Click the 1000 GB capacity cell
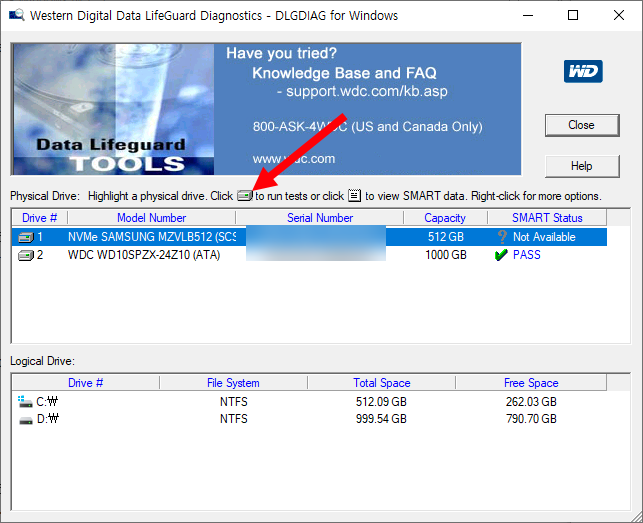The image size is (643, 523). tap(446, 255)
